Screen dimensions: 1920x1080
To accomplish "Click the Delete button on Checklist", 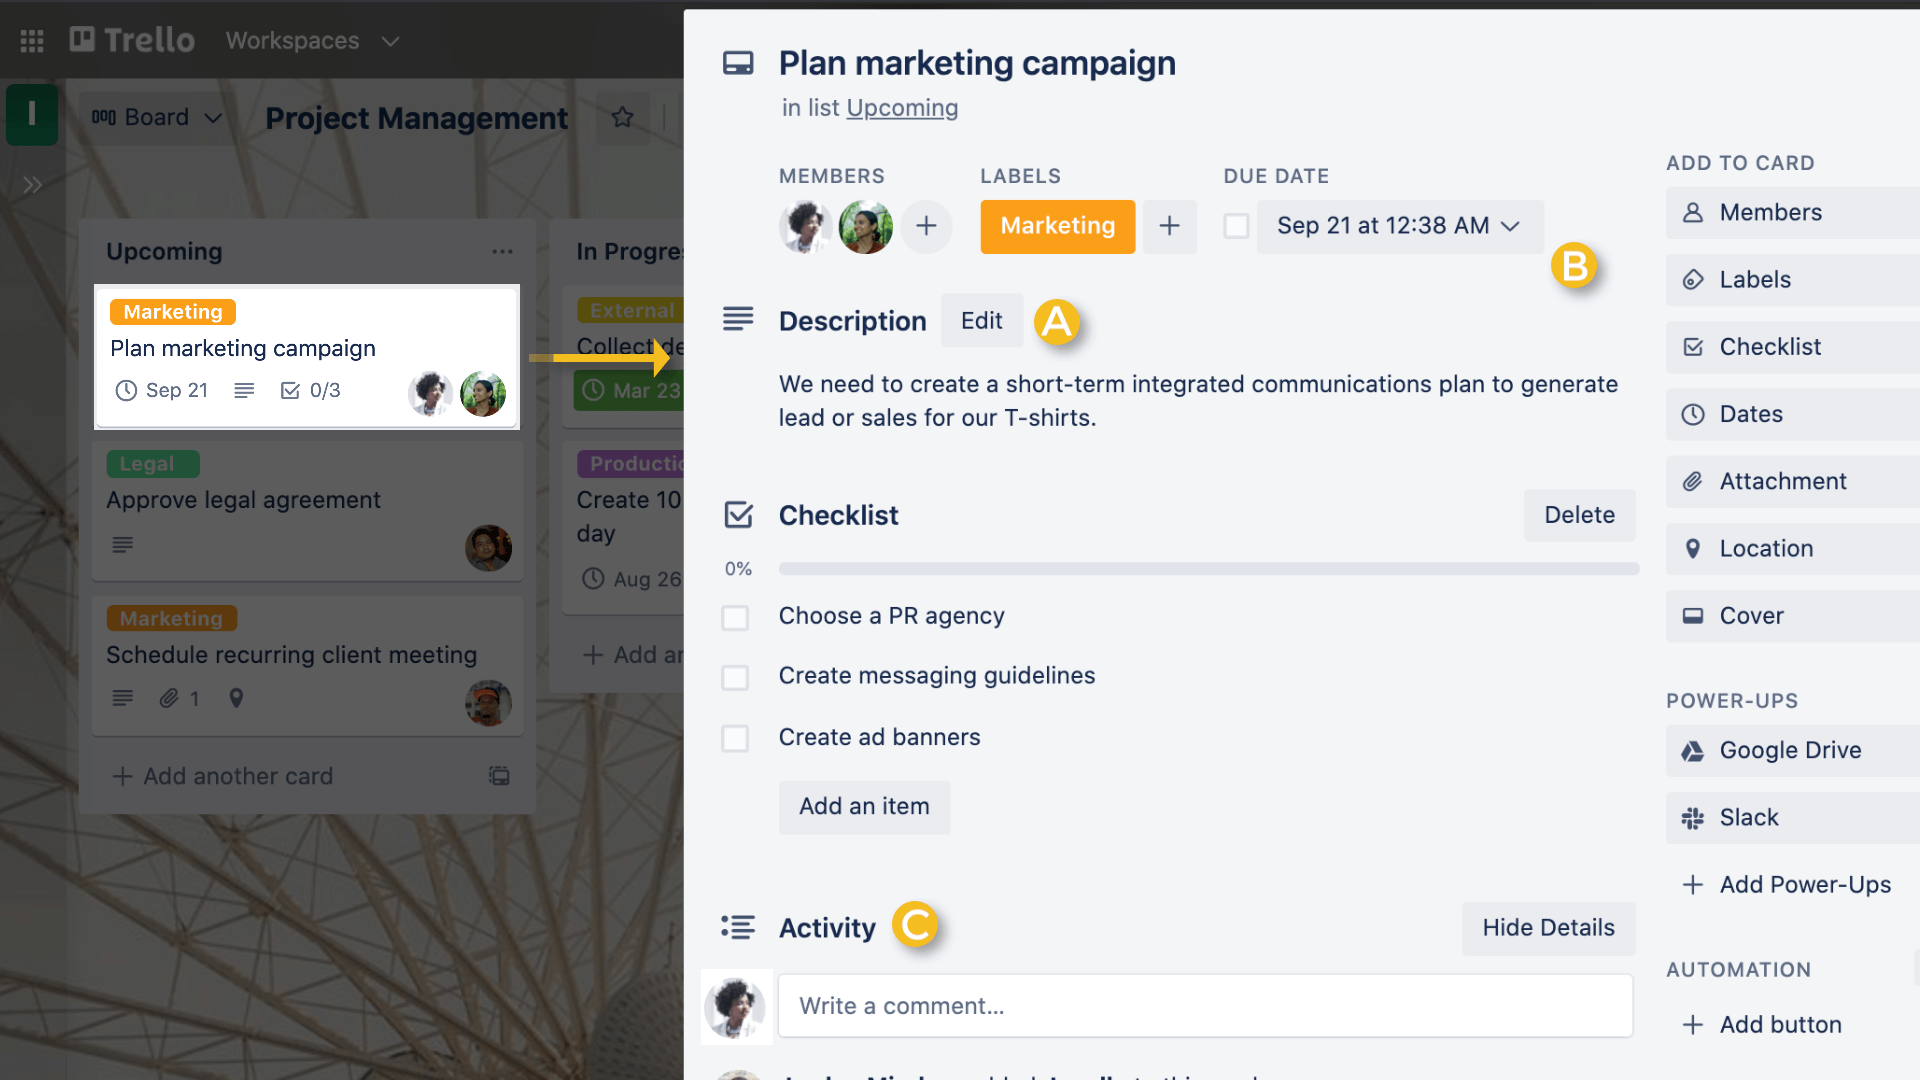I will click(1580, 513).
